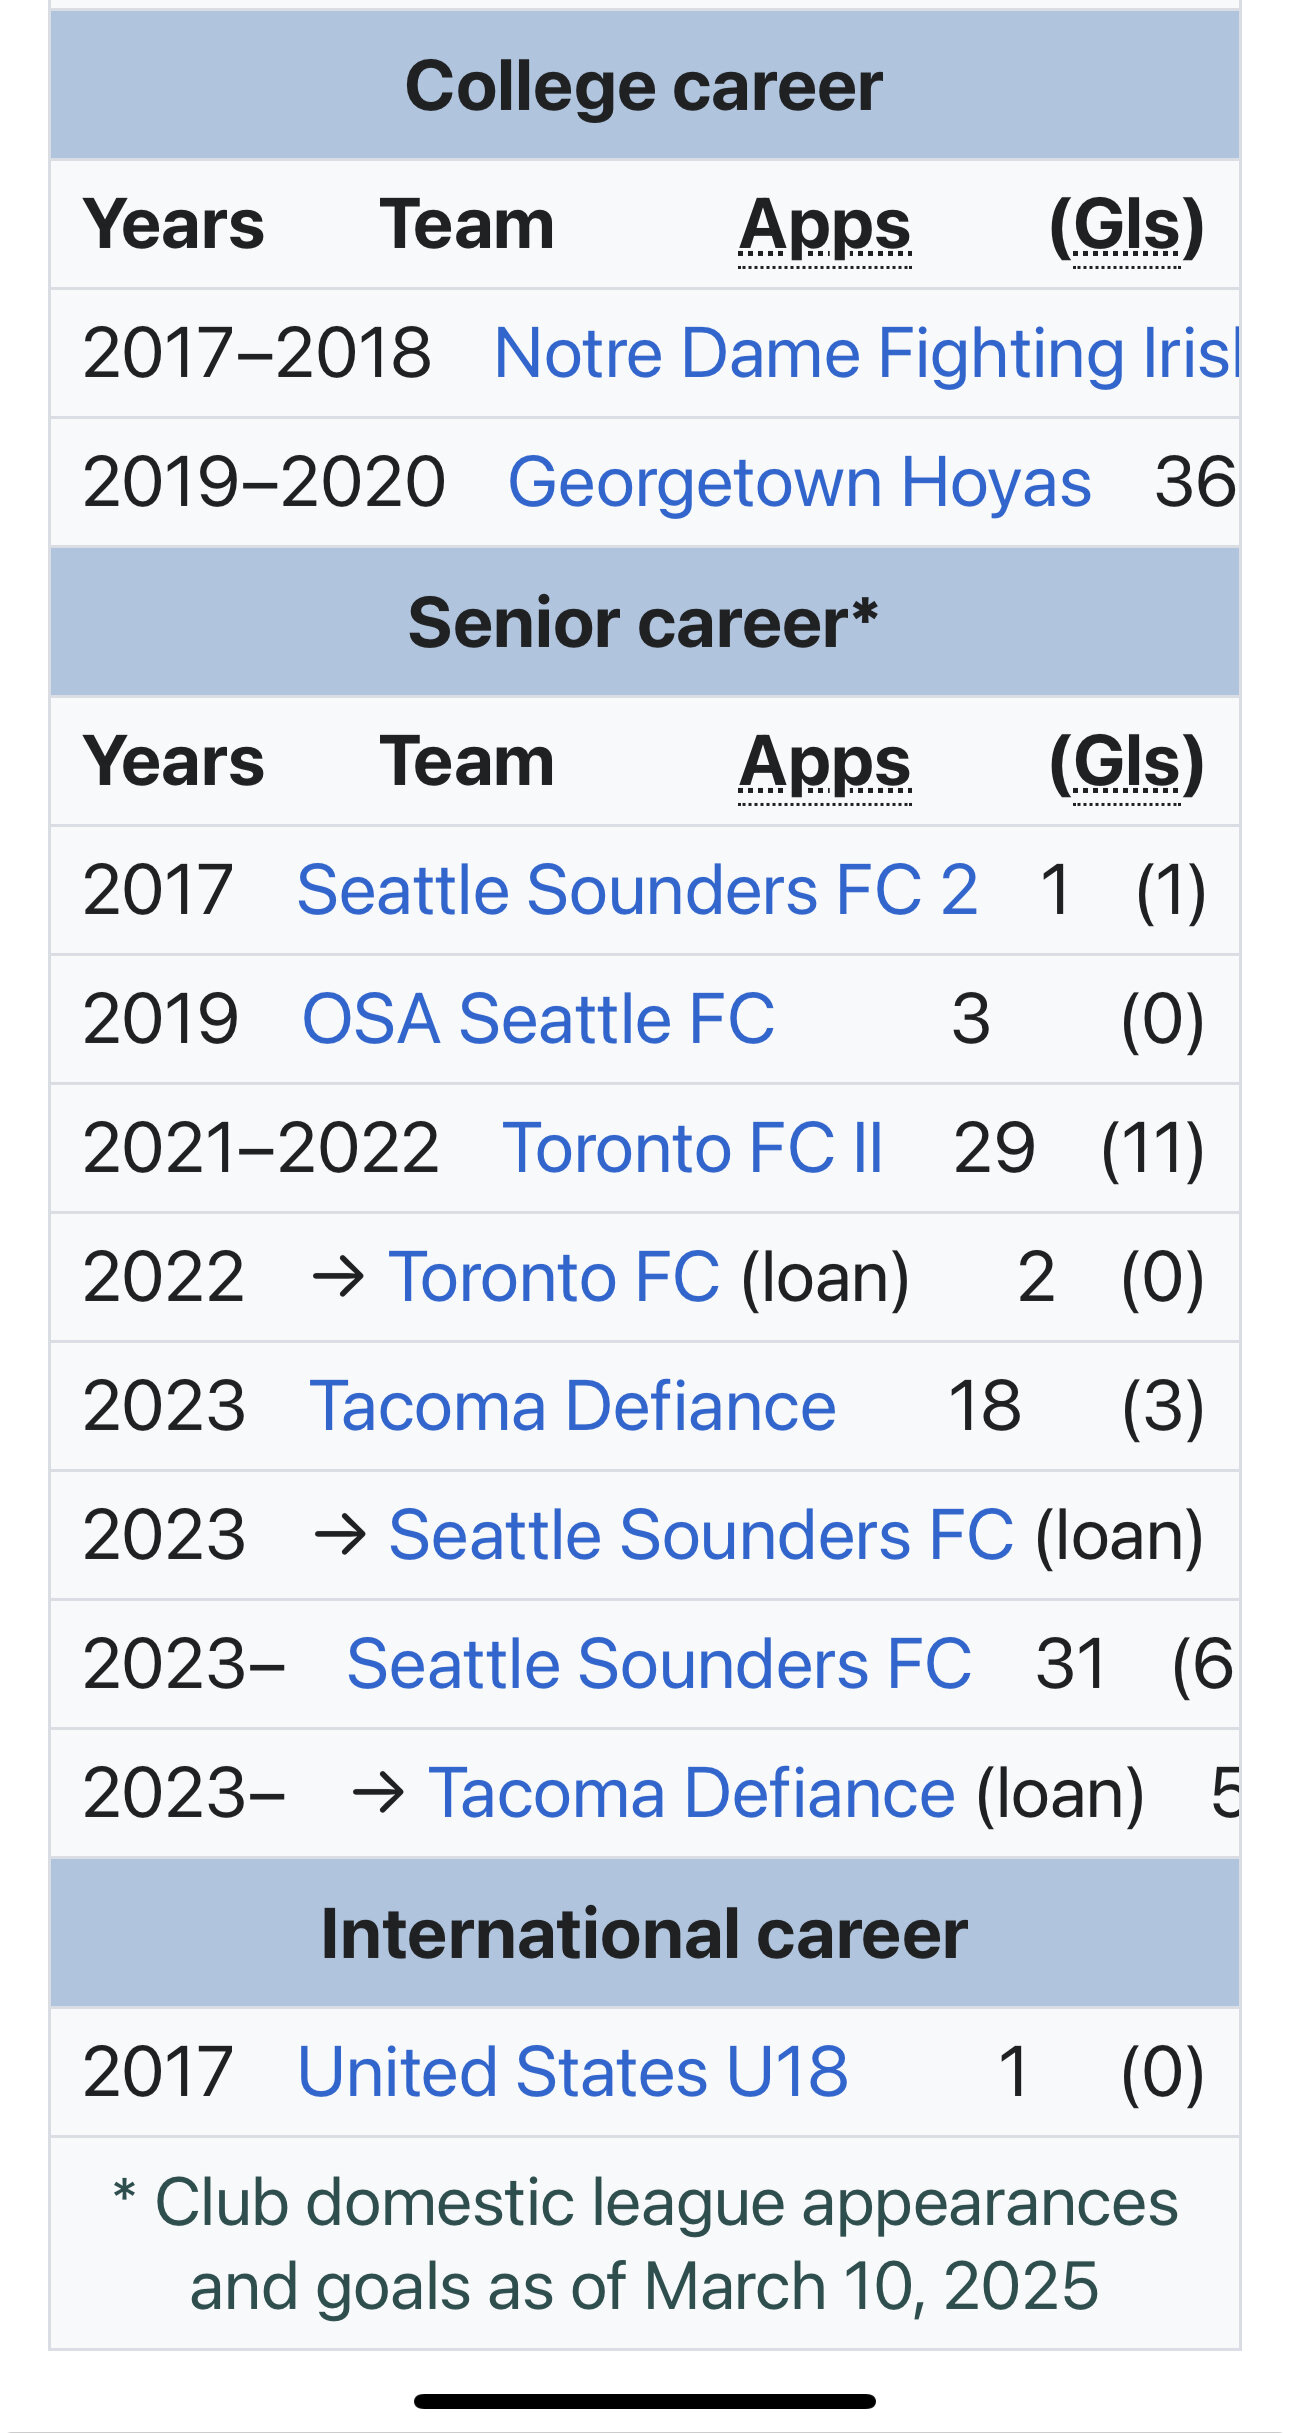Tap Apps abbreviation in Senior career header
The width and height of the screenshot is (1290, 2433).
pyautogui.click(x=825, y=763)
